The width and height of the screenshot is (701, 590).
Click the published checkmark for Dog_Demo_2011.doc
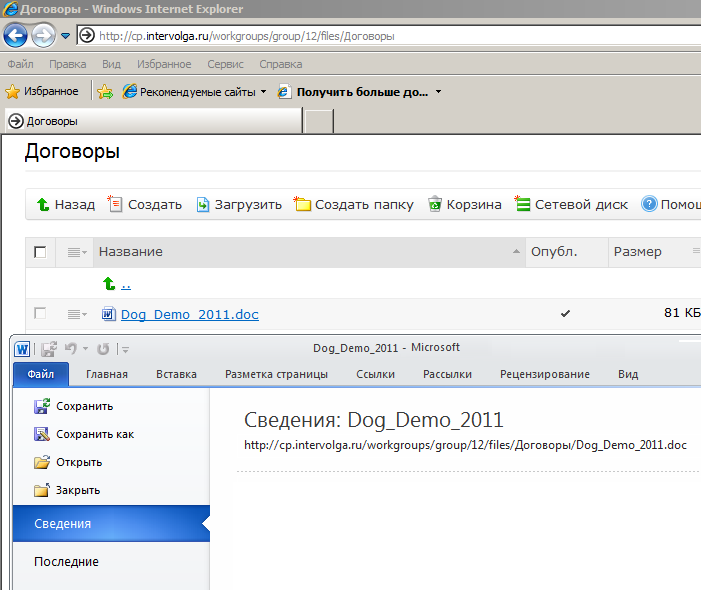(x=565, y=313)
